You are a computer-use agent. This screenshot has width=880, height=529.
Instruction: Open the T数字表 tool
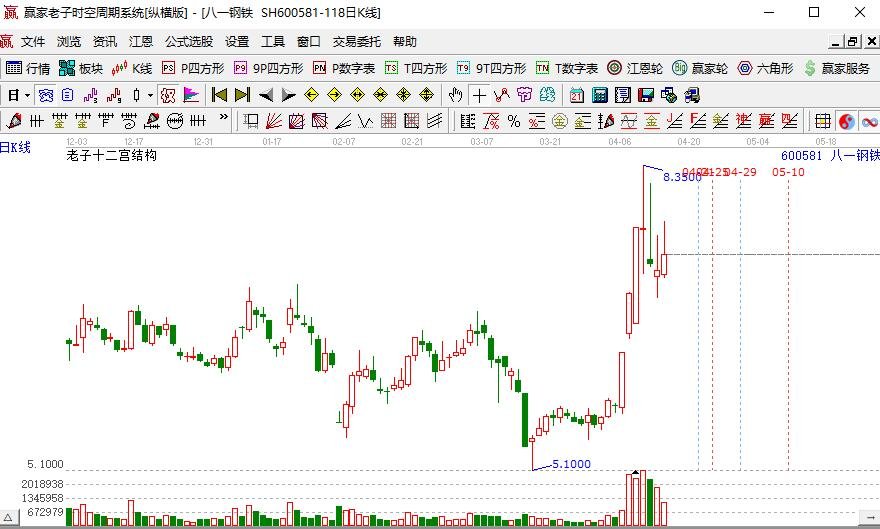coord(567,68)
